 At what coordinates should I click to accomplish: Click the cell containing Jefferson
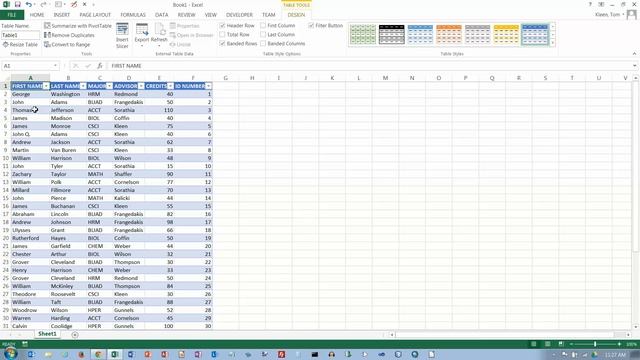point(68,110)
